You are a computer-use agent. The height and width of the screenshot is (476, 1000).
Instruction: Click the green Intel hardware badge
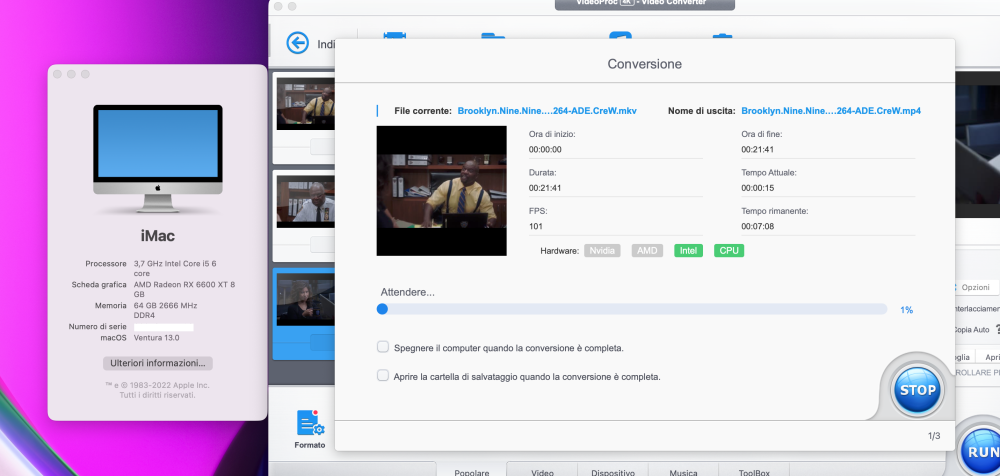(x=688, y=251)
